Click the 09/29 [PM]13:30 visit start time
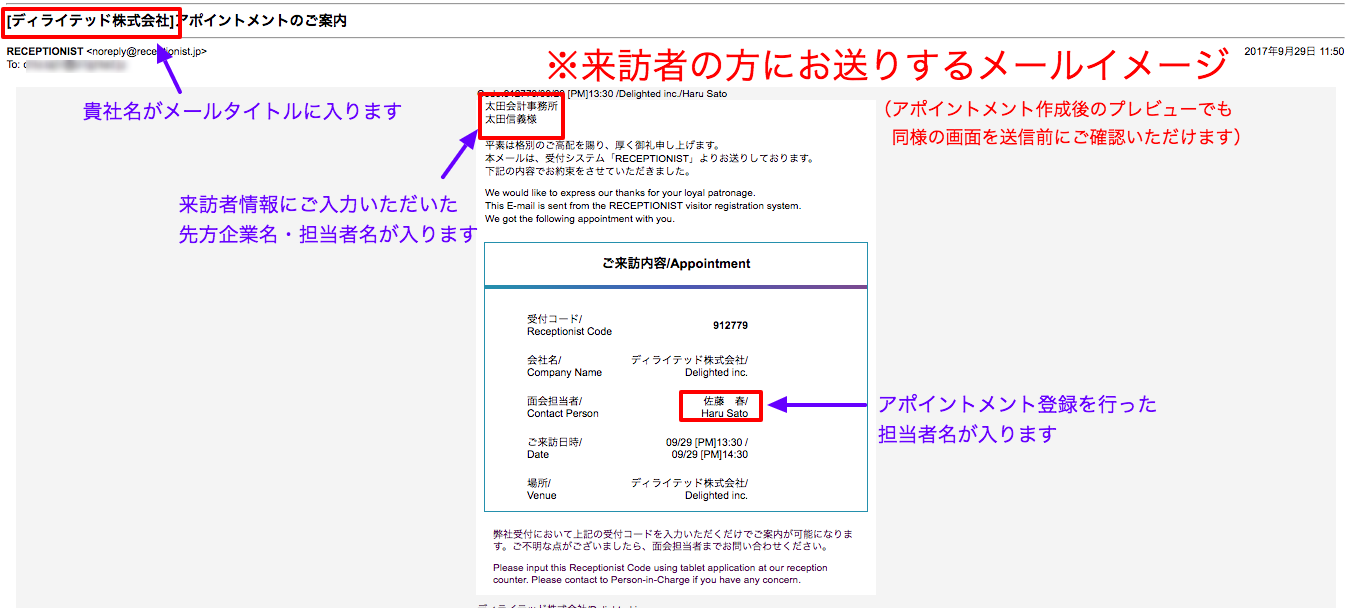Image resolution: width=1347 pixels, height=608 pixels. click(707, 441)
